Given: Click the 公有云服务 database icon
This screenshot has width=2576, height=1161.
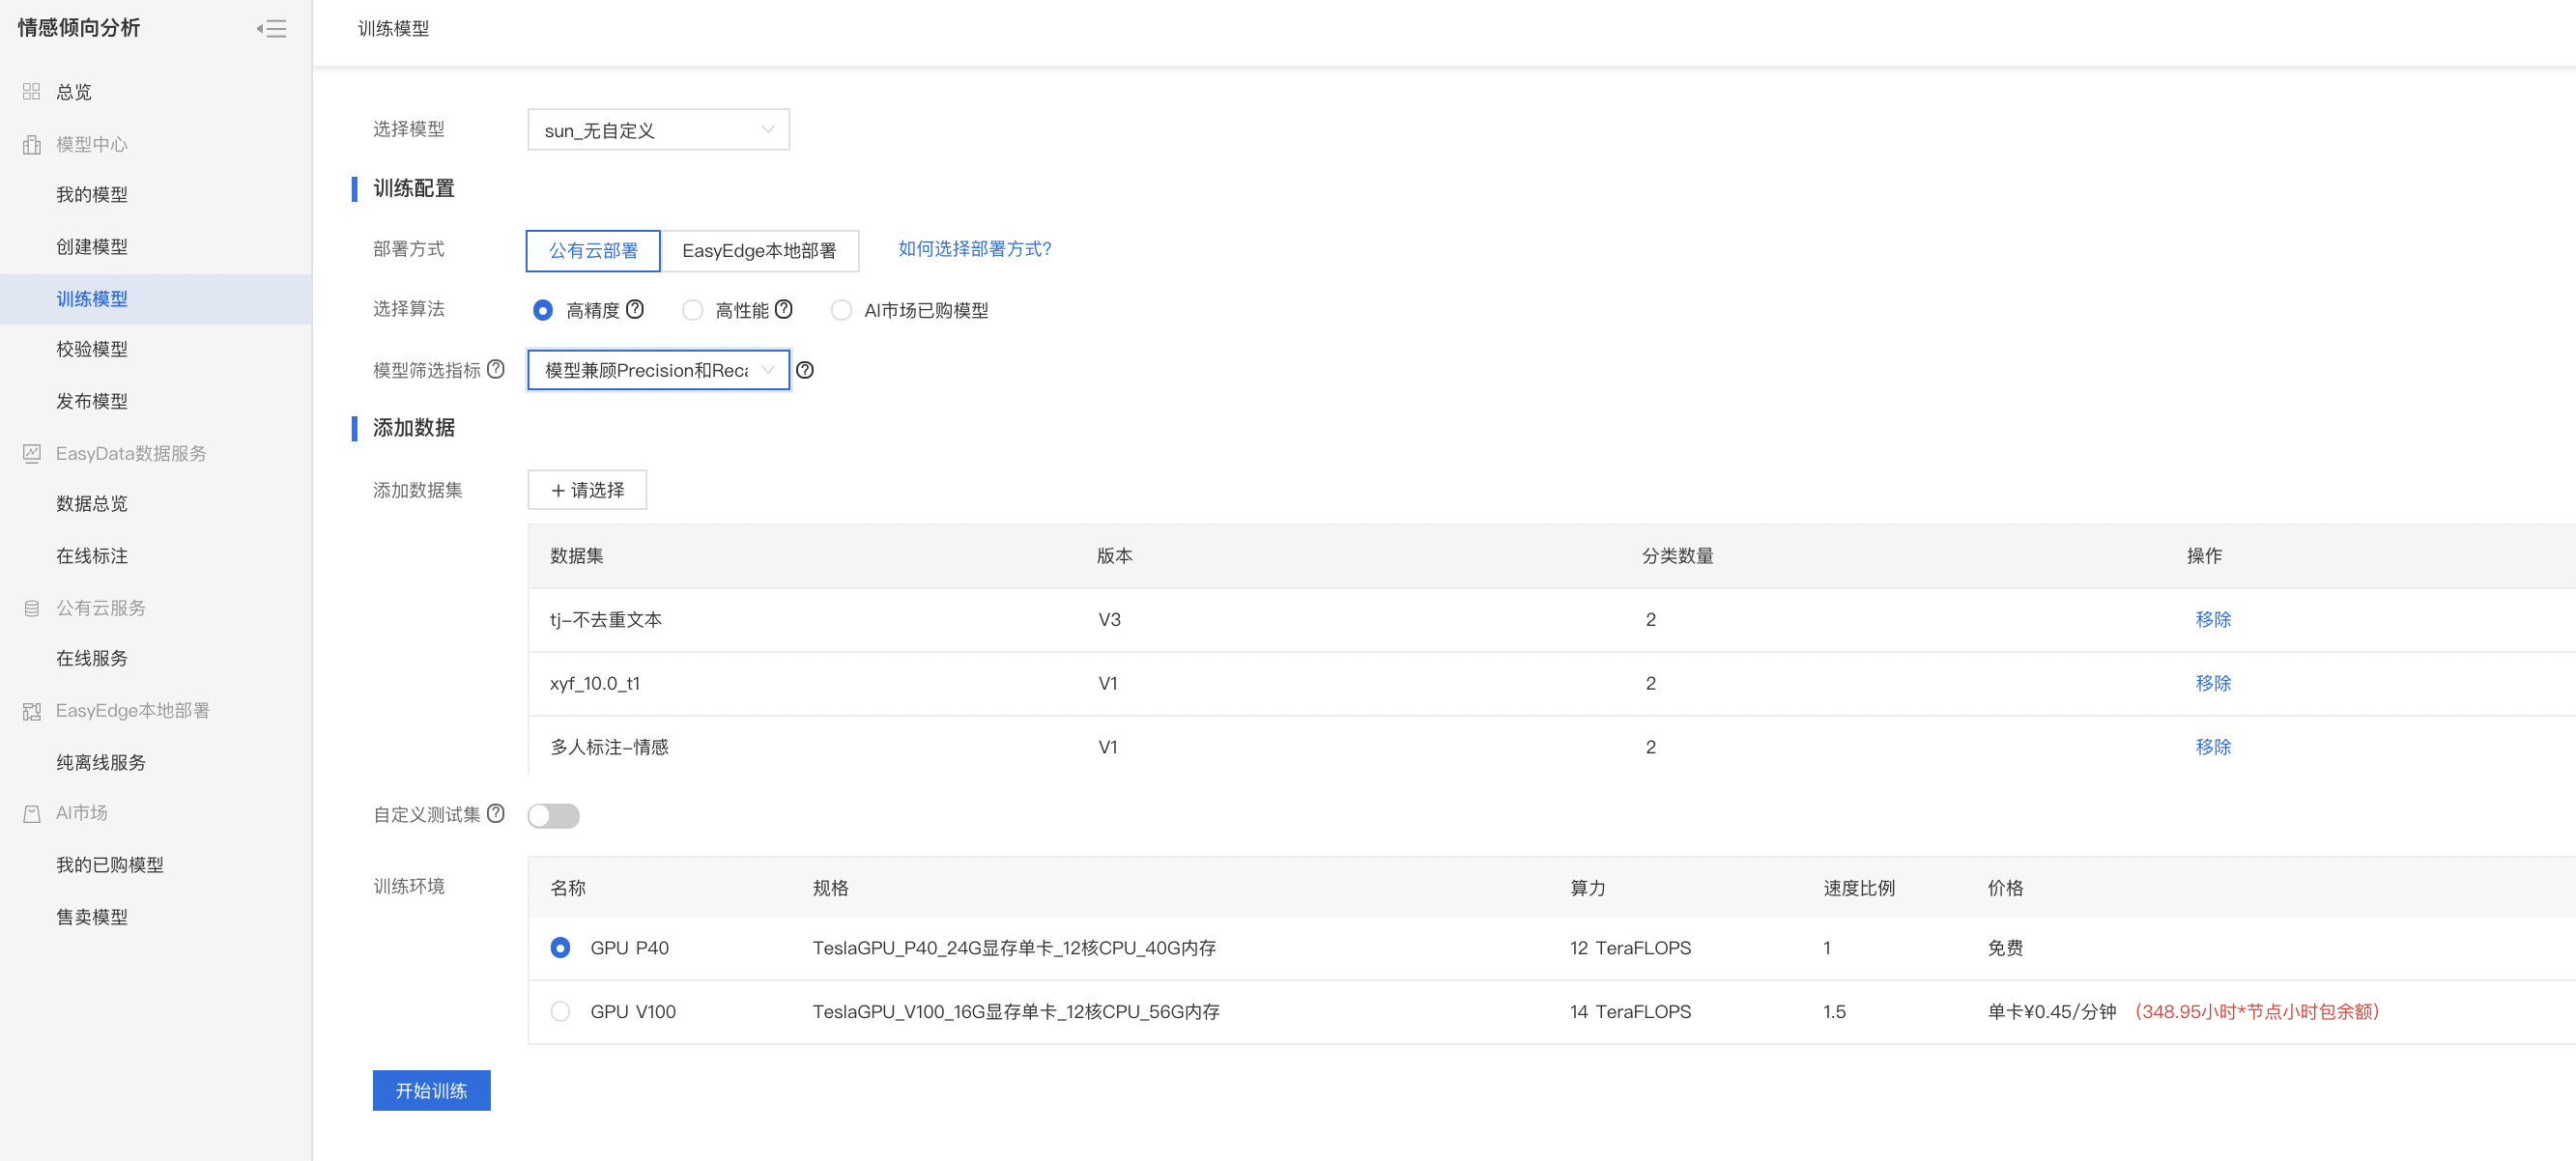Looking at the screenshot, I should tap(31, 608).
